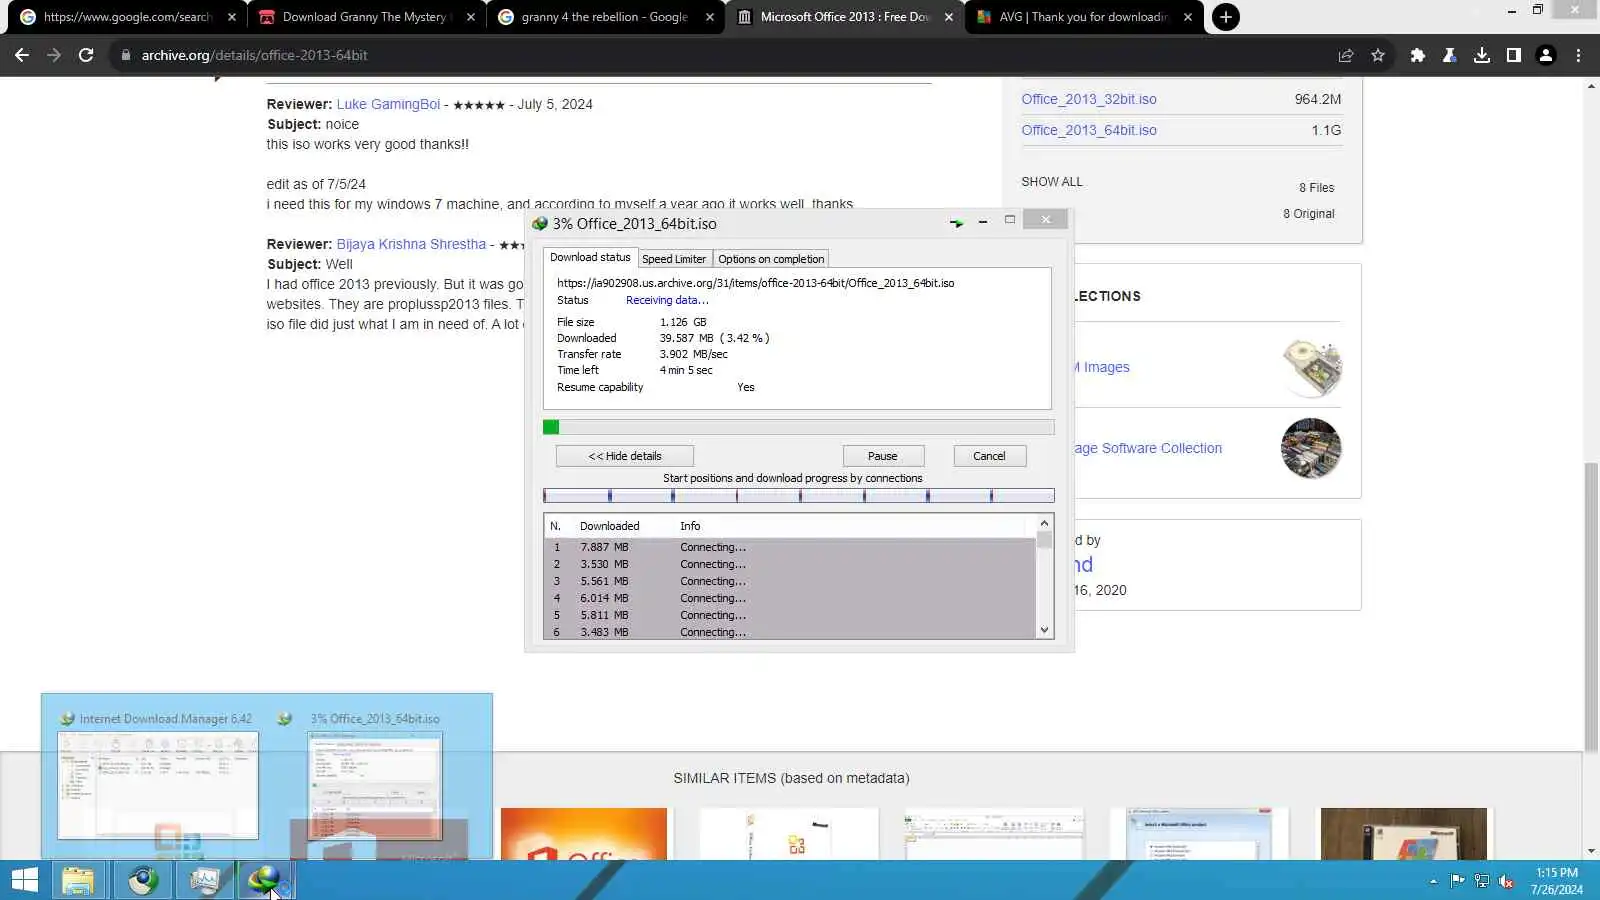Click the Downloaded column header
1600x900 pixels.
coord(609,526)
